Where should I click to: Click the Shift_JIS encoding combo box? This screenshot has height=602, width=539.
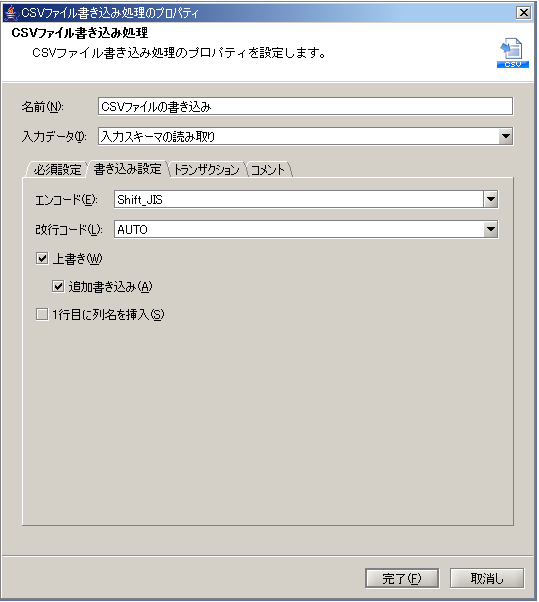[x=306, y=200]
